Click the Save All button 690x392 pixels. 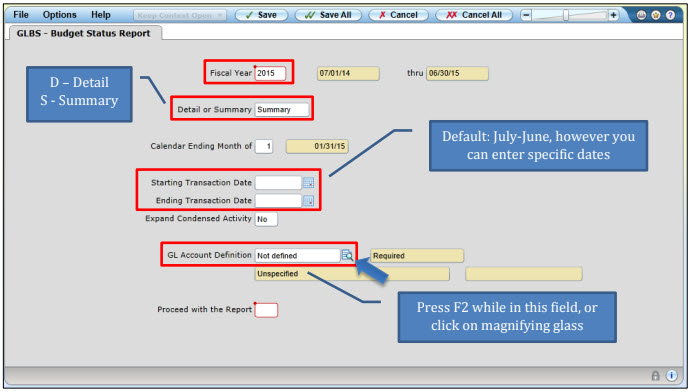coord(328,15)
